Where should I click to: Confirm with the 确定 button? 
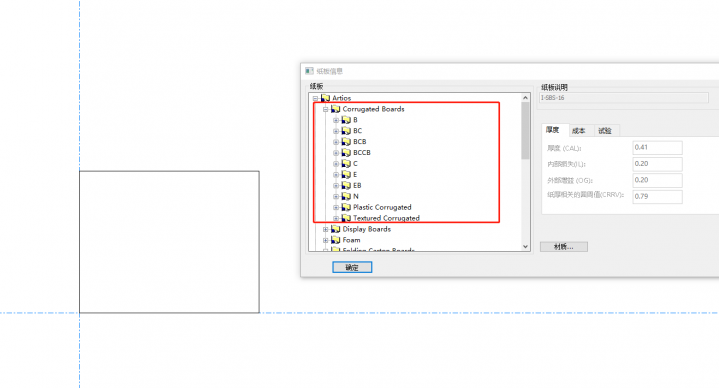(352, 267)
